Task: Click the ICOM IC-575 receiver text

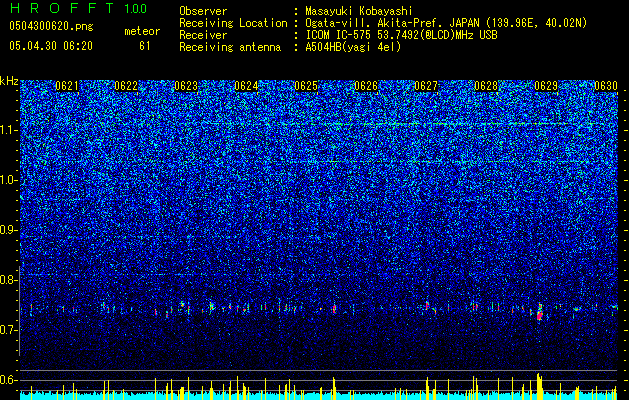Action: [x=401, y=35]
